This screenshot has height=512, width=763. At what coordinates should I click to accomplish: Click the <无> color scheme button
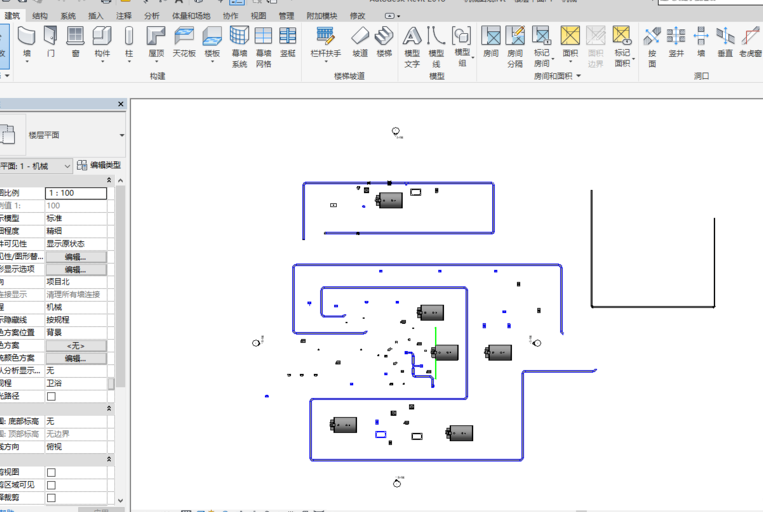[x=76, y=346]
